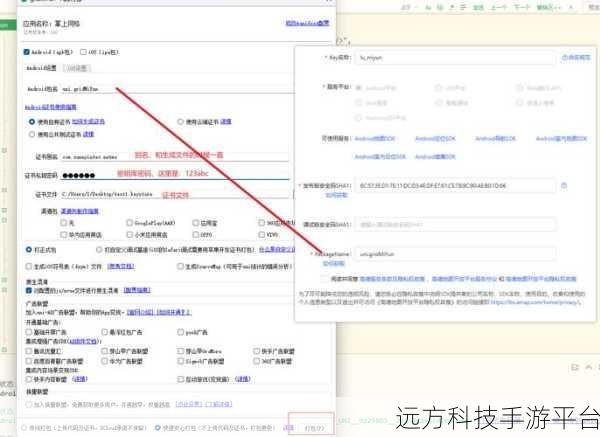
Task: Check the 小米应用商店 channel checkbox
Action: pos(129,234)
